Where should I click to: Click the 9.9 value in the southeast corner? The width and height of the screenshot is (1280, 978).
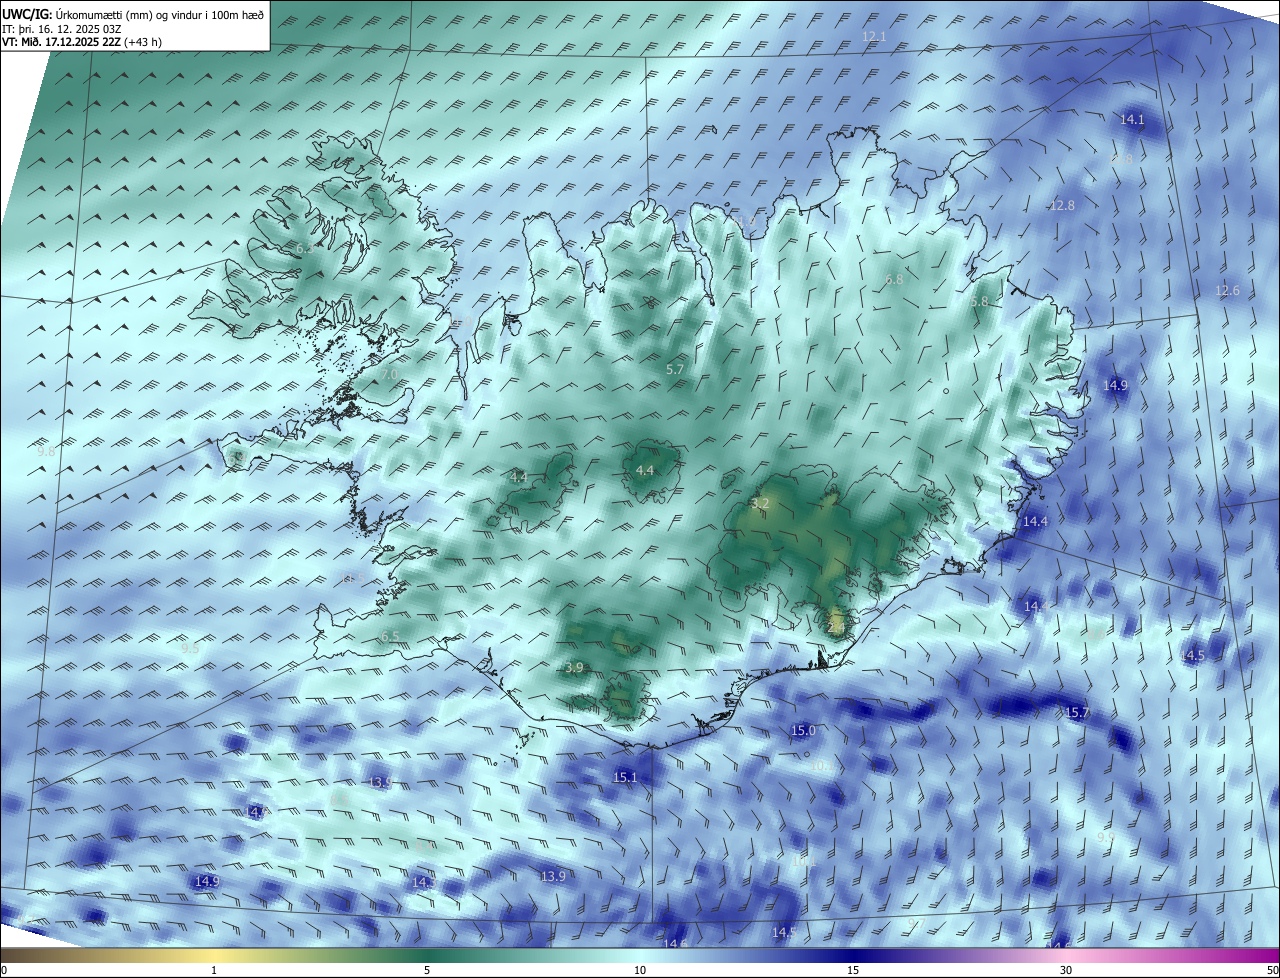tap(1106, 837)
